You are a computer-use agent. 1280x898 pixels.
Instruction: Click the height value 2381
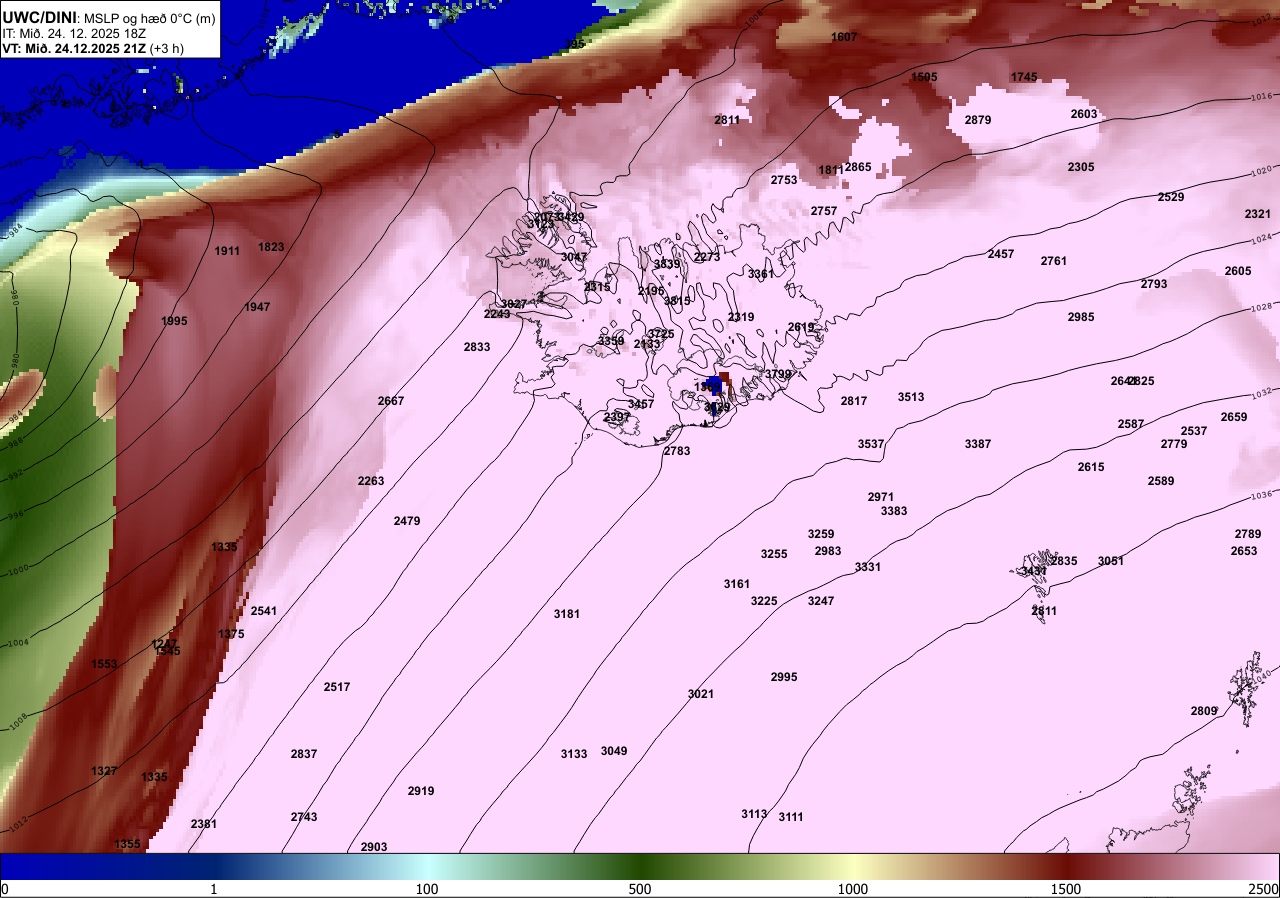point(204,824)
